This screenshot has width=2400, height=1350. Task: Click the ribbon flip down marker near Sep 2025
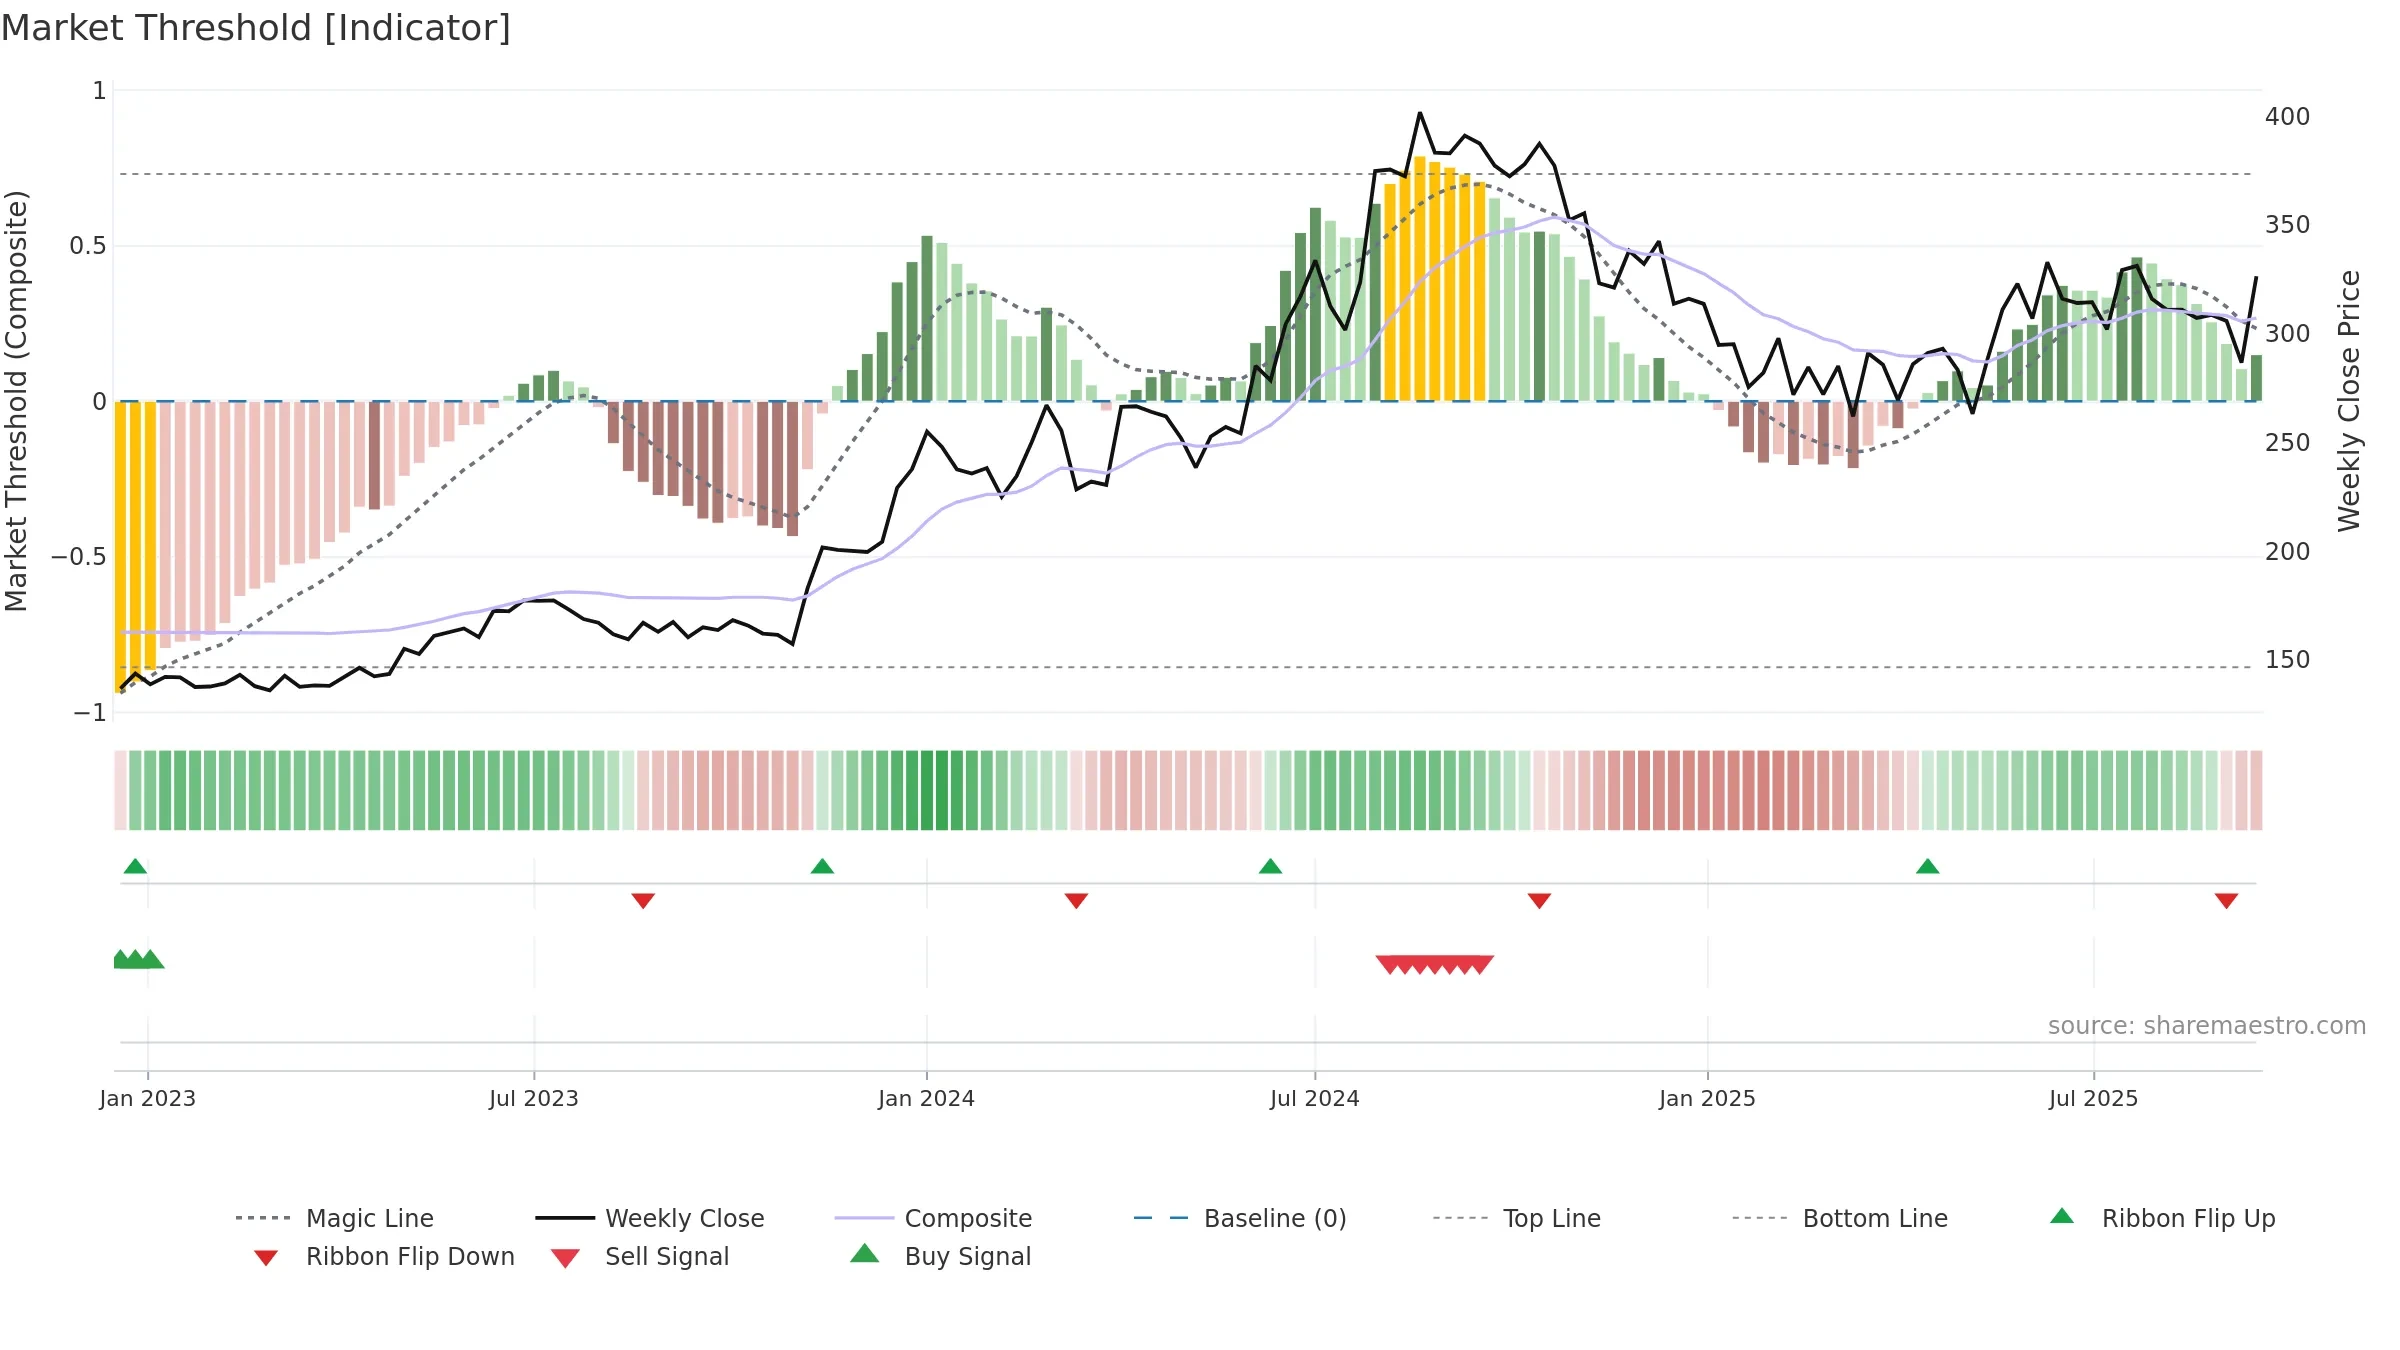click(x=2226, y=901)
